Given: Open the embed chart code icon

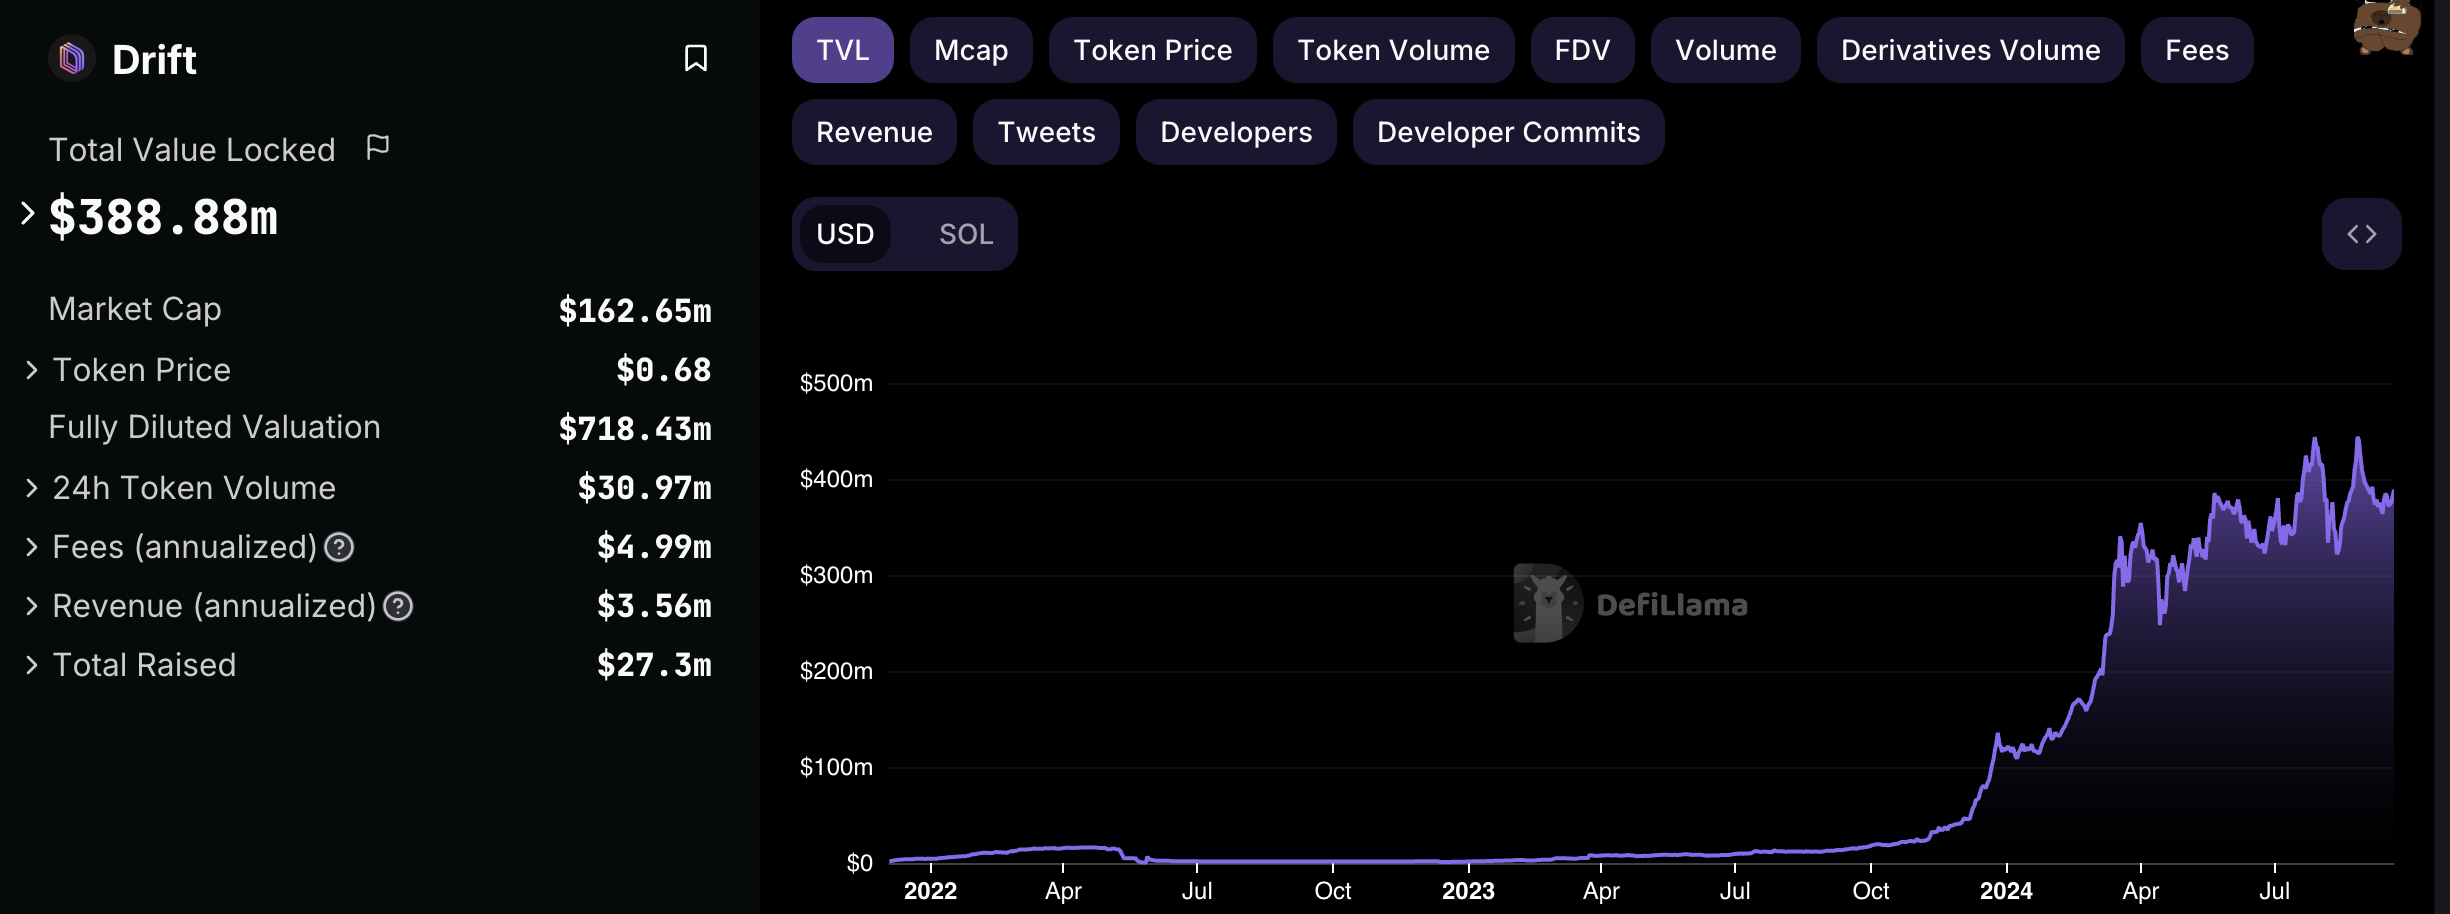Looking at the screenshot, I should (x=2361, y=234).
